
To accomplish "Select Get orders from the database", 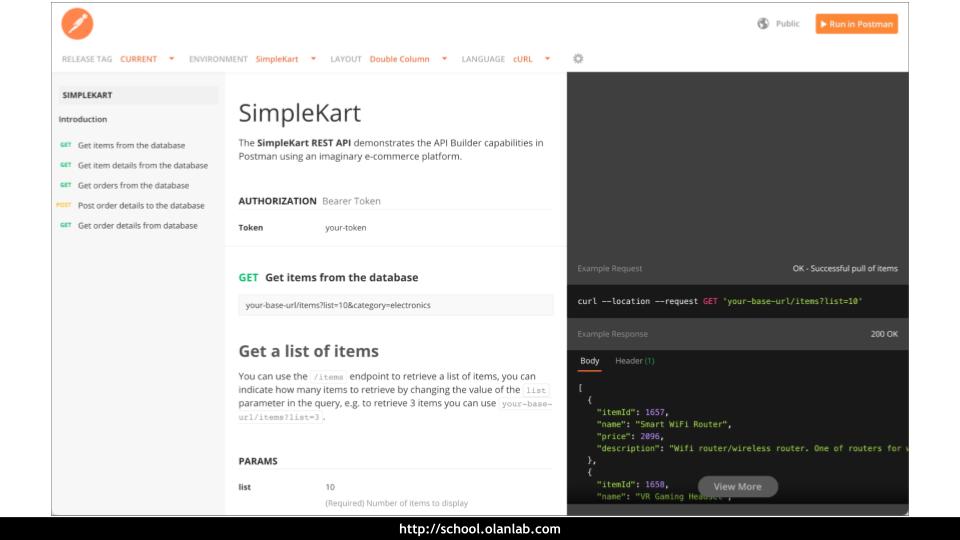I will click(x=133, y=186).
